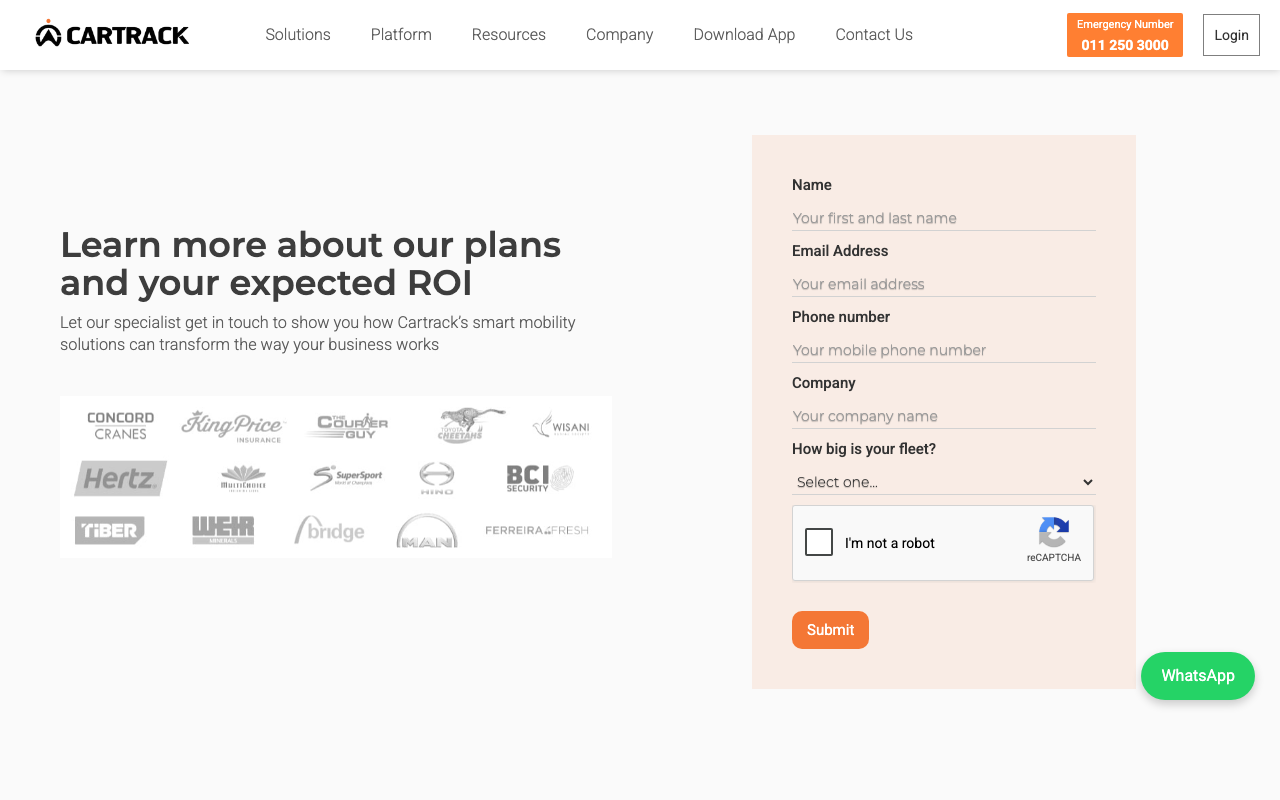Expand the fleet size dropdown
Screen dimensions: 1280x800
(944, 482)
